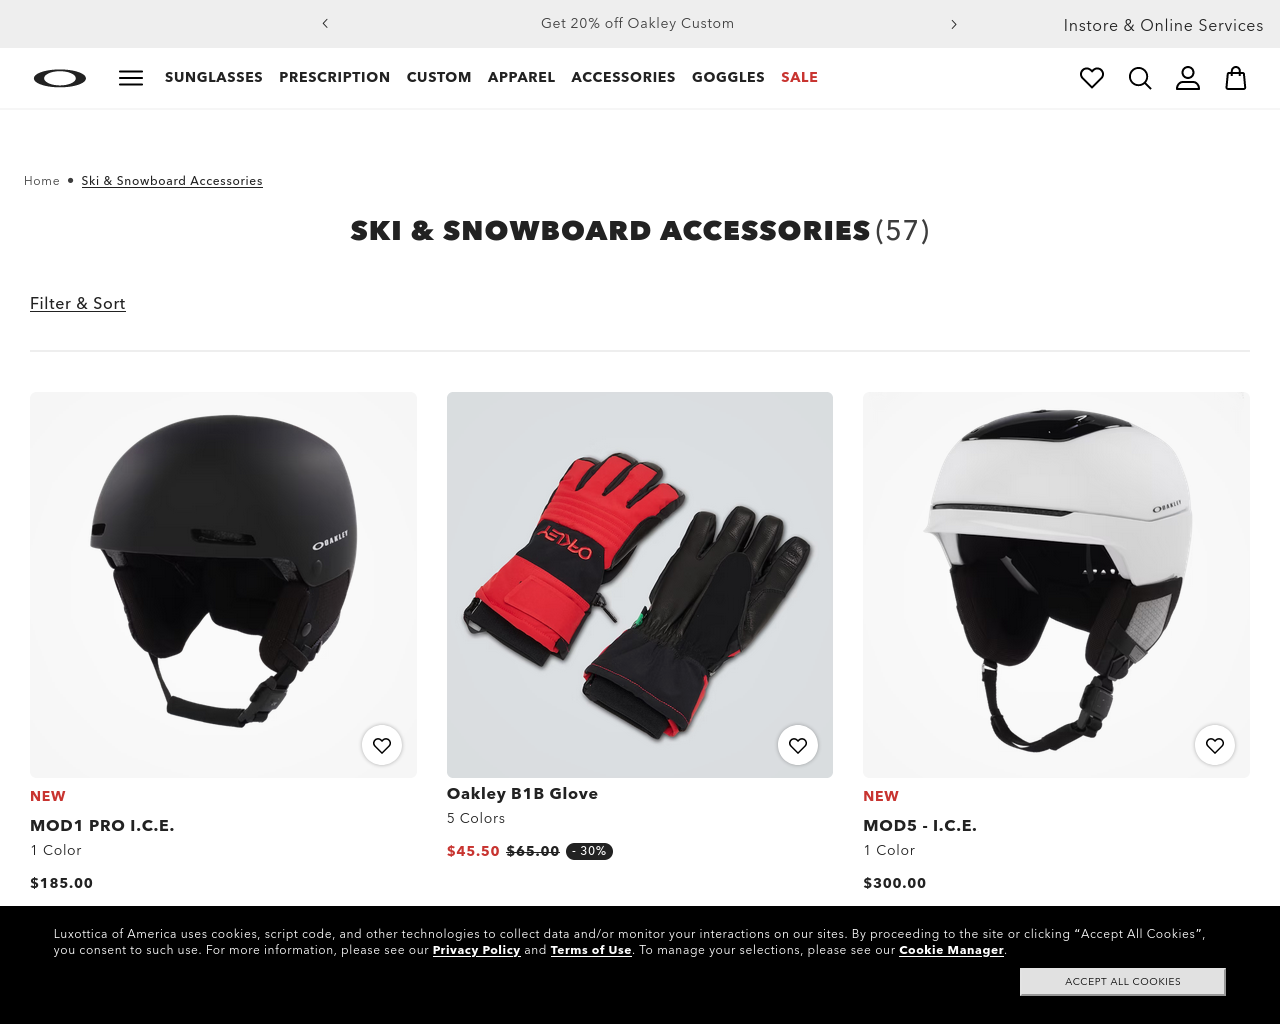
Task: Favorite the MOD5 - I.C.E. helmet
Action: [x=1215, y=745]
